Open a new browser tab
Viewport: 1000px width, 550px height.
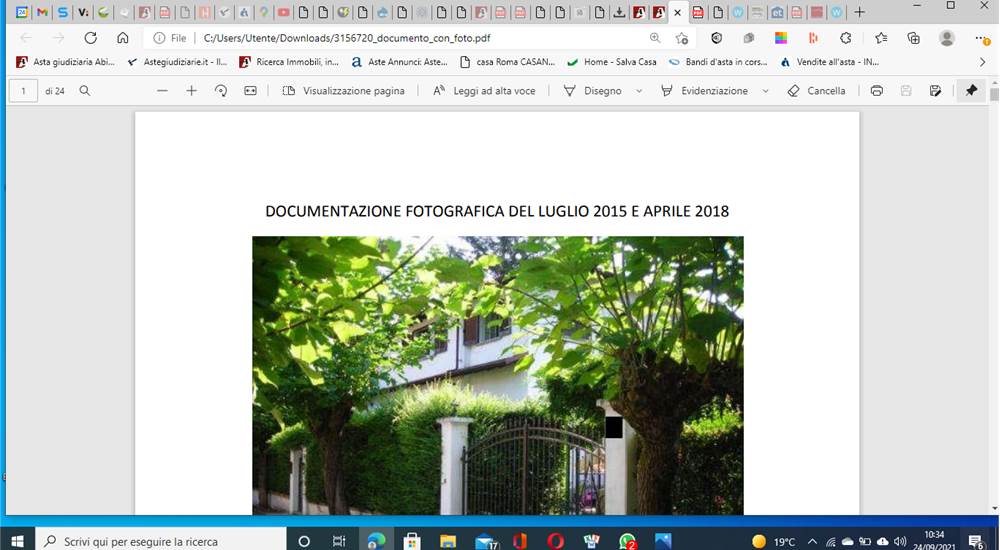click(859, 12)
